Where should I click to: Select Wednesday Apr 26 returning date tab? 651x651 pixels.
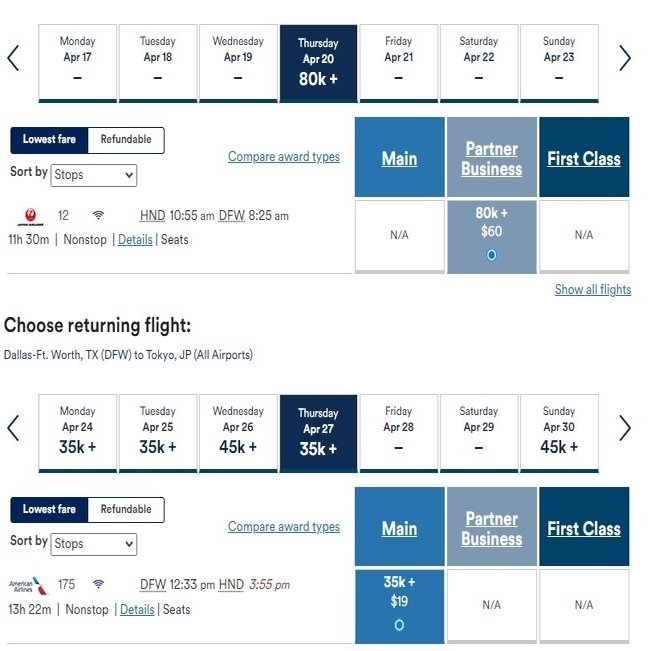point(238,432)
